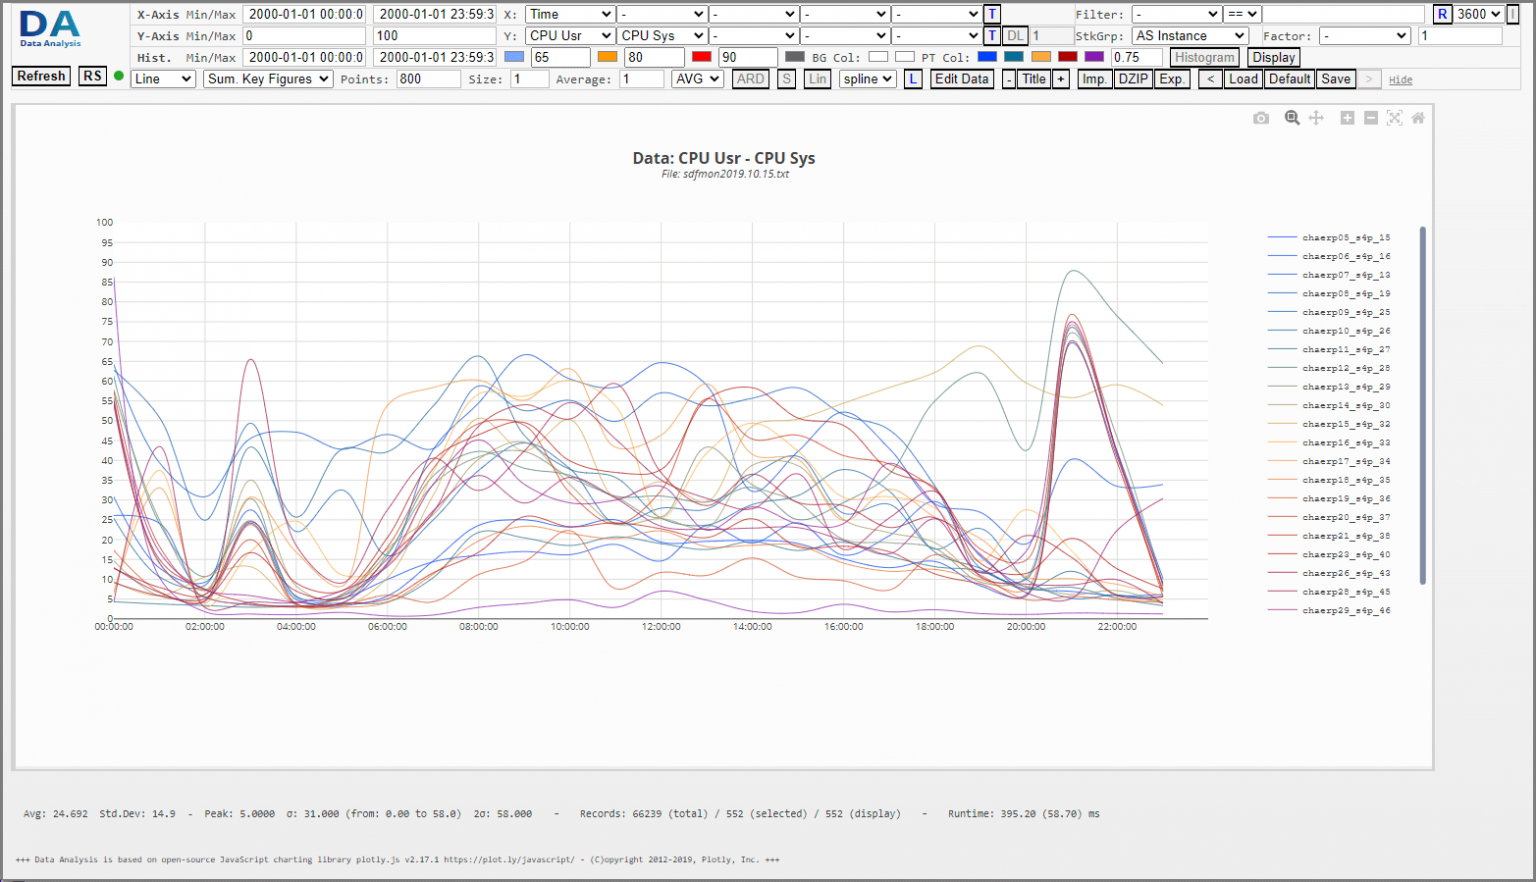Click the zoom-in icon on the plot modebar
Screen dimensions: 1536x882
(x=1348, y=117)
